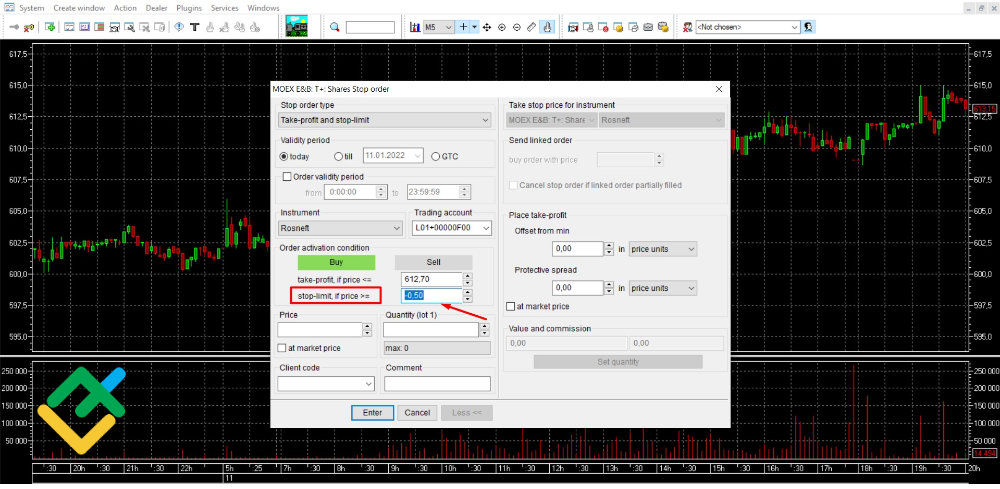1000x489 pixels.
Task: Select the 'today' validity radio button
Action: click(284, 156)
